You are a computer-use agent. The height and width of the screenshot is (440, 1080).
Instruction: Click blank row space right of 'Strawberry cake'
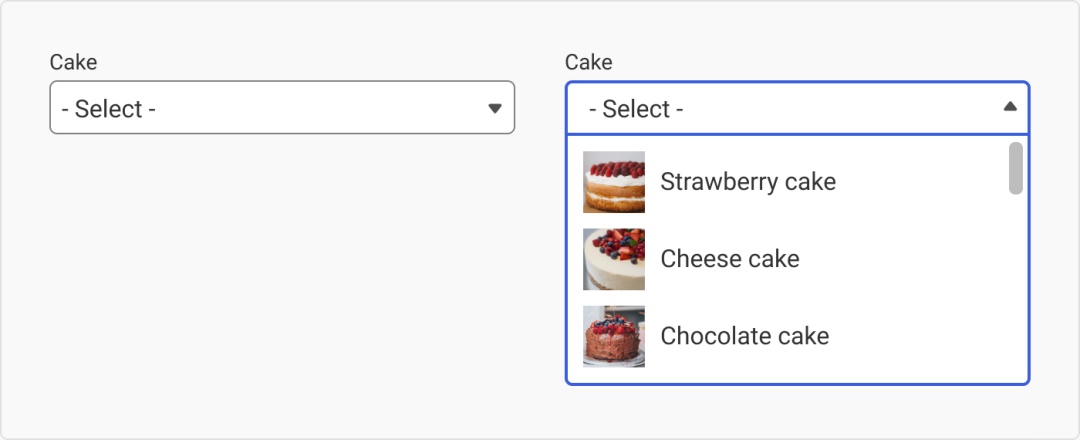click(x=920, y=182)
